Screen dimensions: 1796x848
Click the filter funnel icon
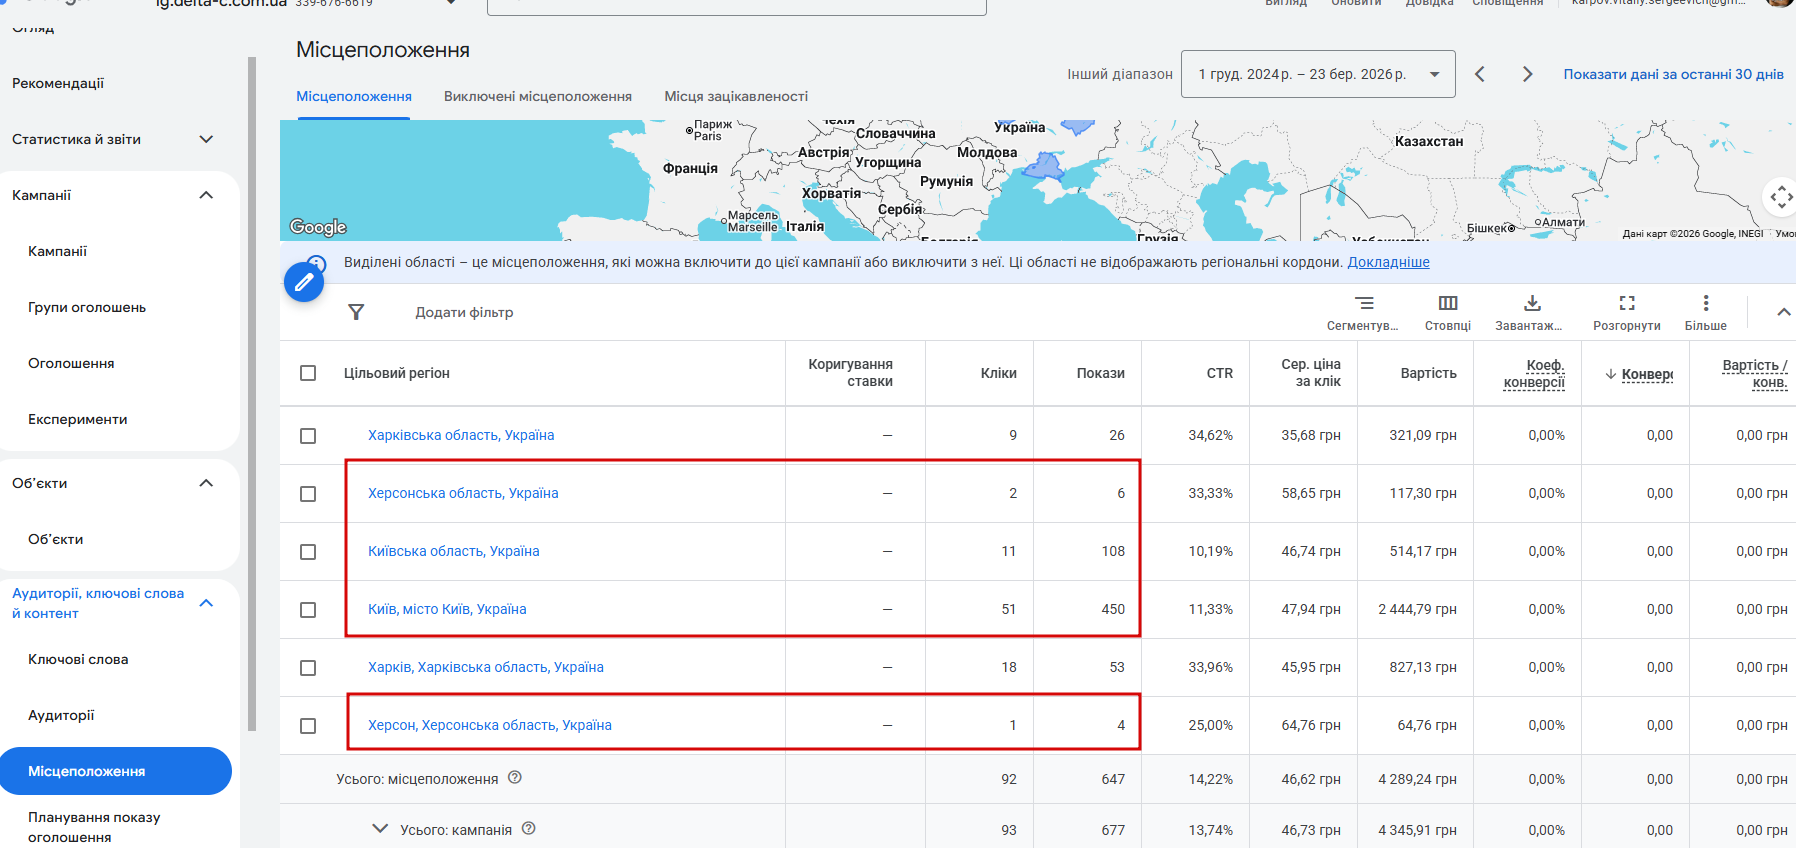point(356,312)
